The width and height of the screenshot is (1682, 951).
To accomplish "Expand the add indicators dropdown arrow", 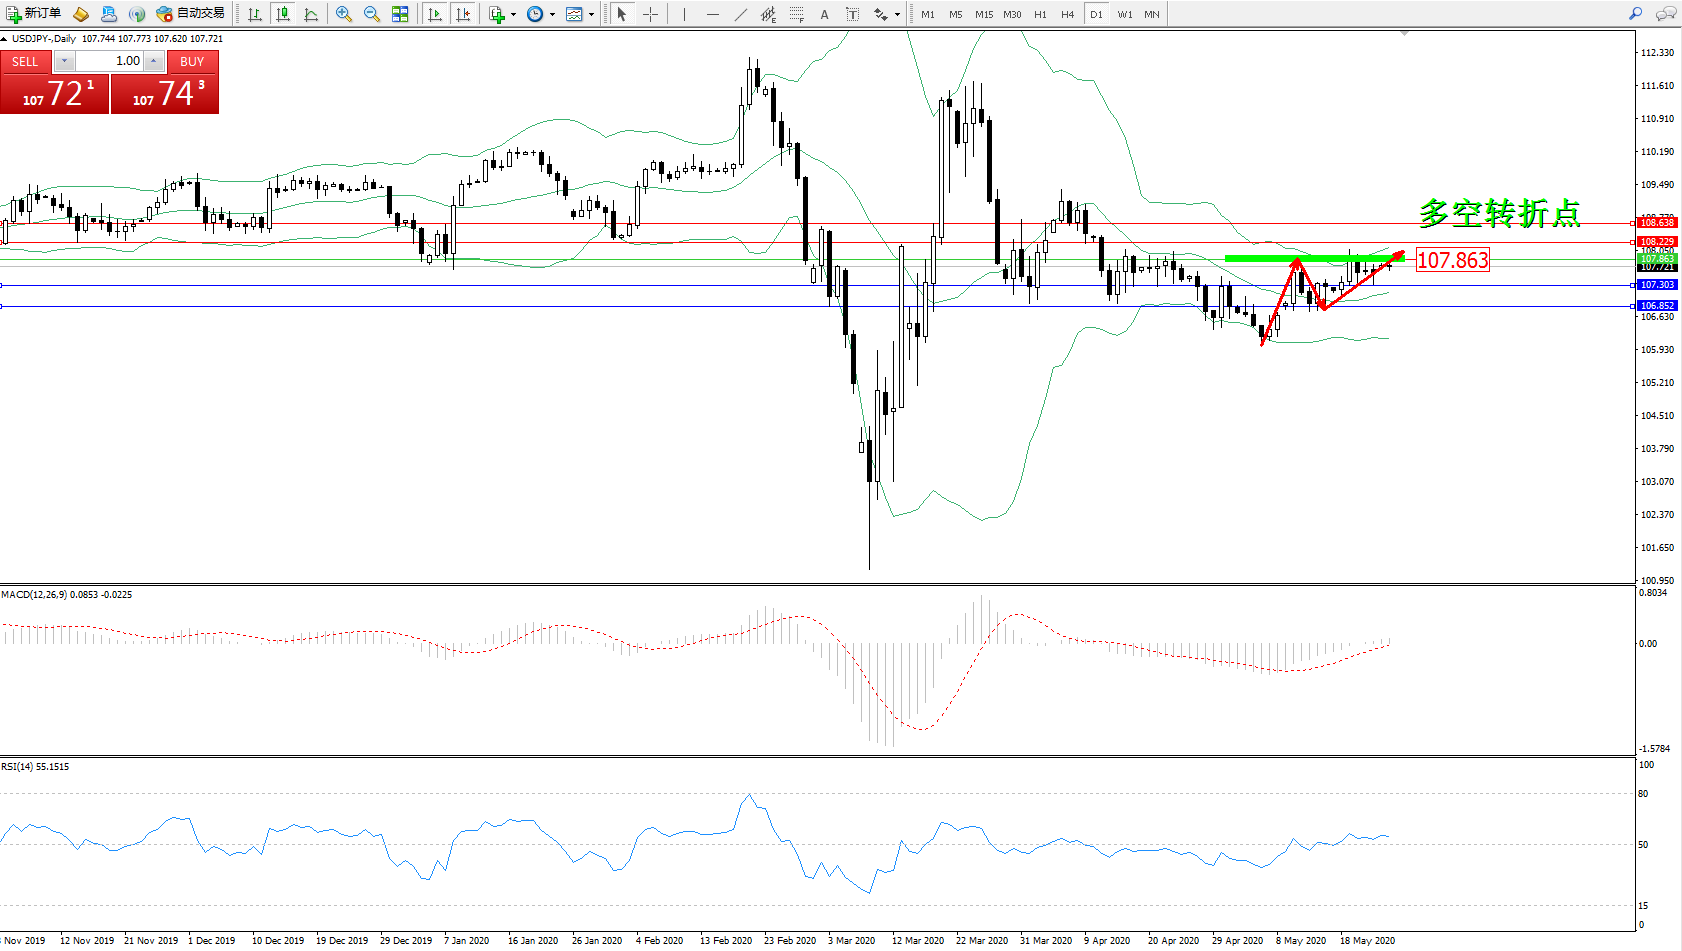I will tap(513, 14).
